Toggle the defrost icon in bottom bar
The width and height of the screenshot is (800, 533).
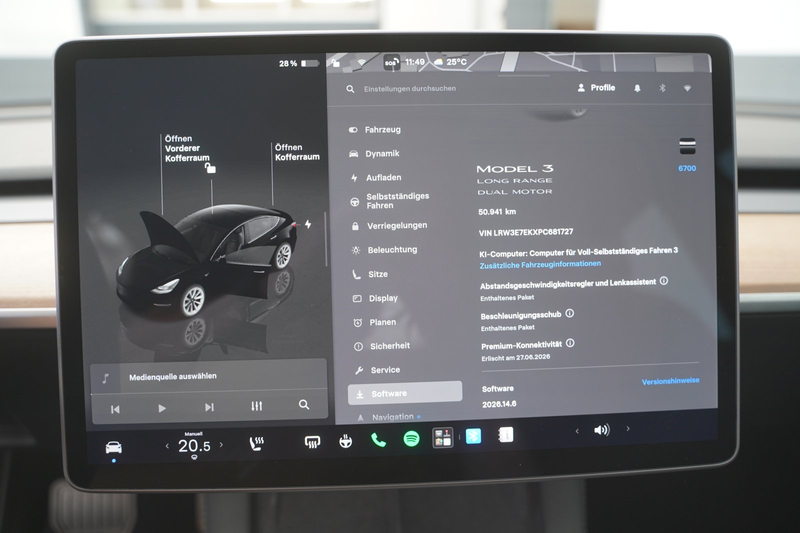pyautogui.click(x=312, y=442)
